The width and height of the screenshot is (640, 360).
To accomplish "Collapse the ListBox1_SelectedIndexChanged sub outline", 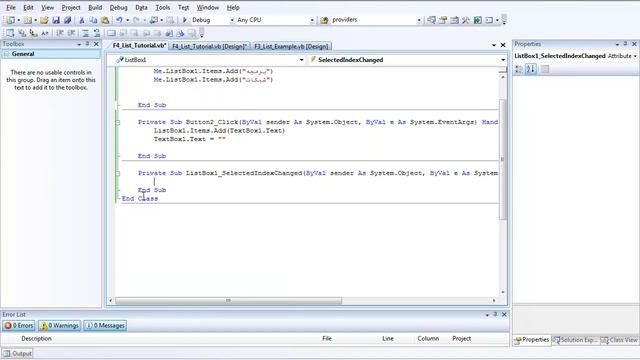I will [x=118, y=173].
